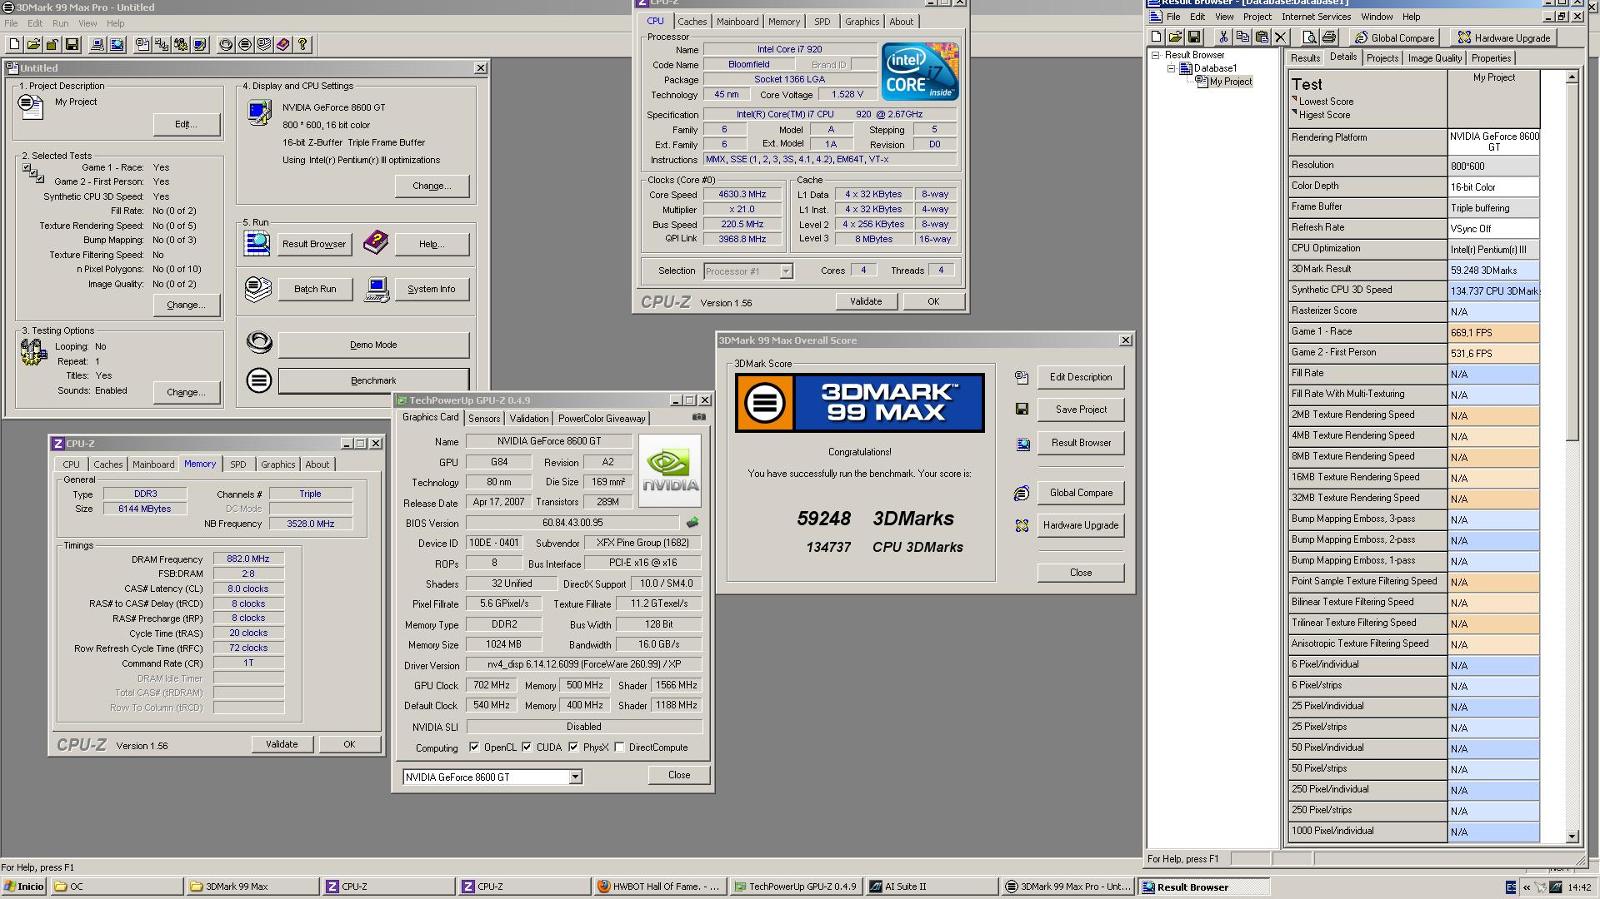
Task: Click the Save Project floppy icon in score dialog
Action: click(1021, 409)
